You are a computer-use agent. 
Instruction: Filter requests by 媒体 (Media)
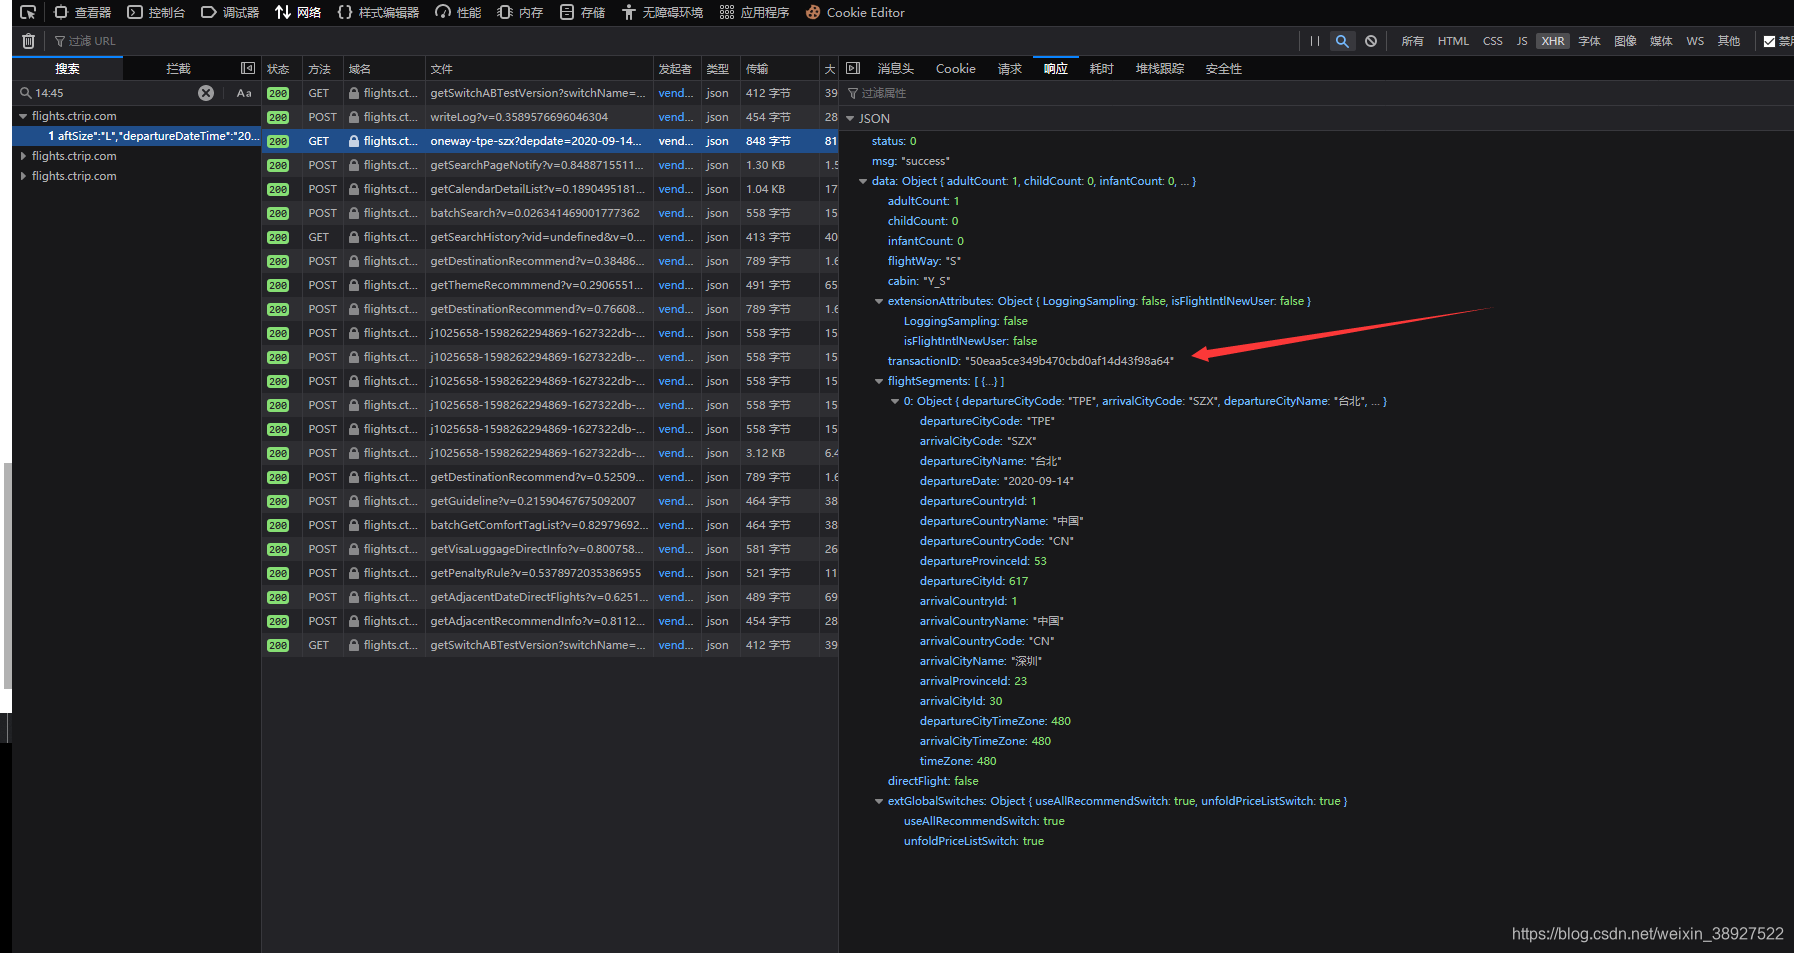tap(1661, 41)
